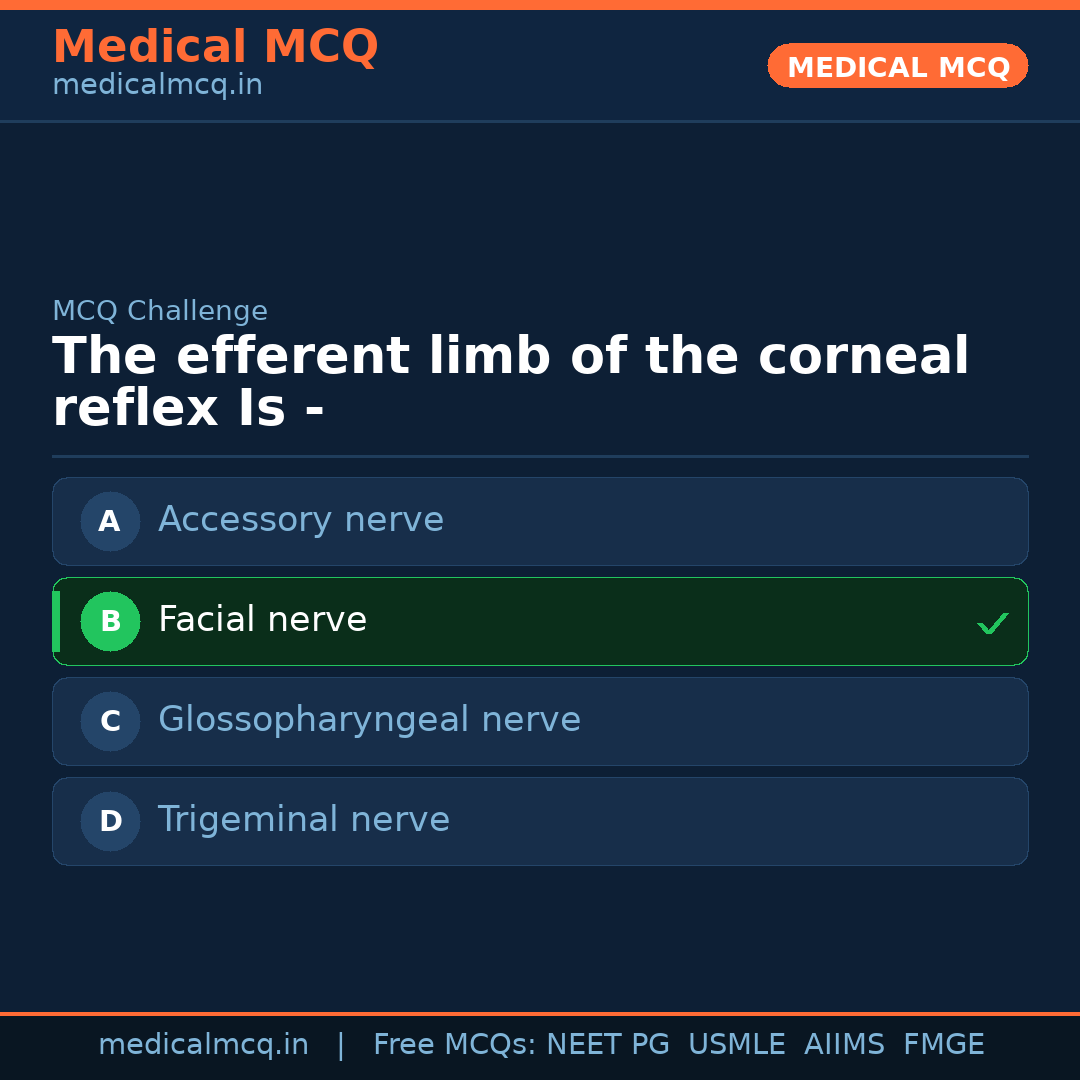Image resolution: width=1080 pixels, height=1080 pixels.
Task: Click the AIIMS label in the footer
Action: pos(844,1045)
